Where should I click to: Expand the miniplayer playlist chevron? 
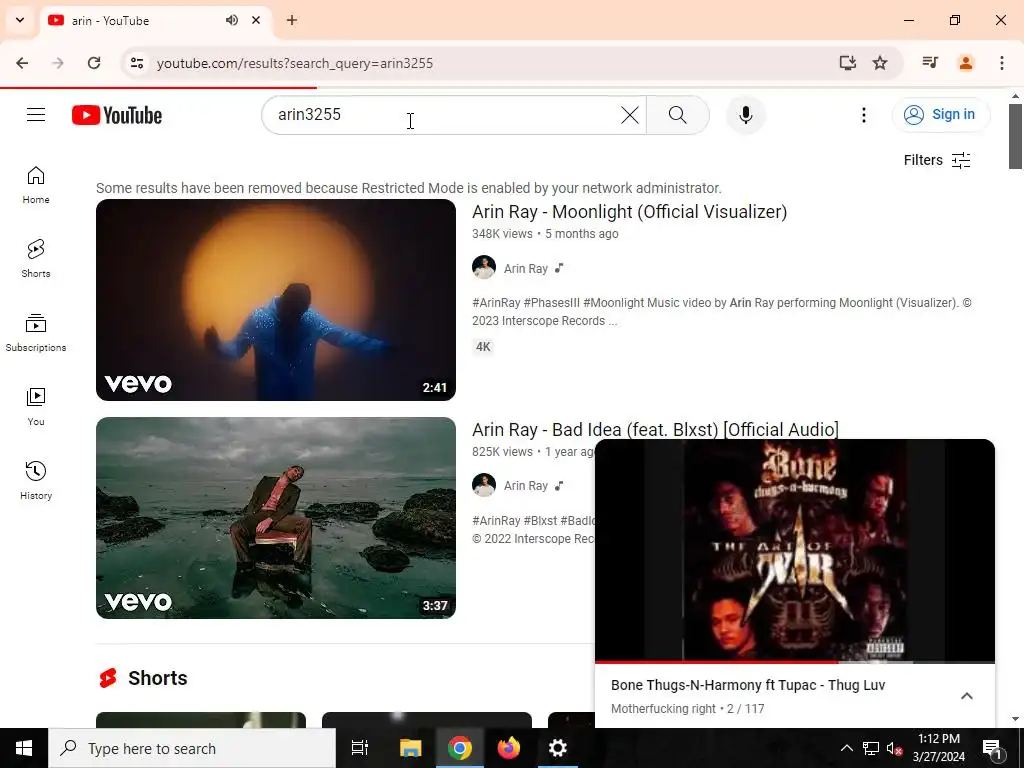tap(967, 696)
